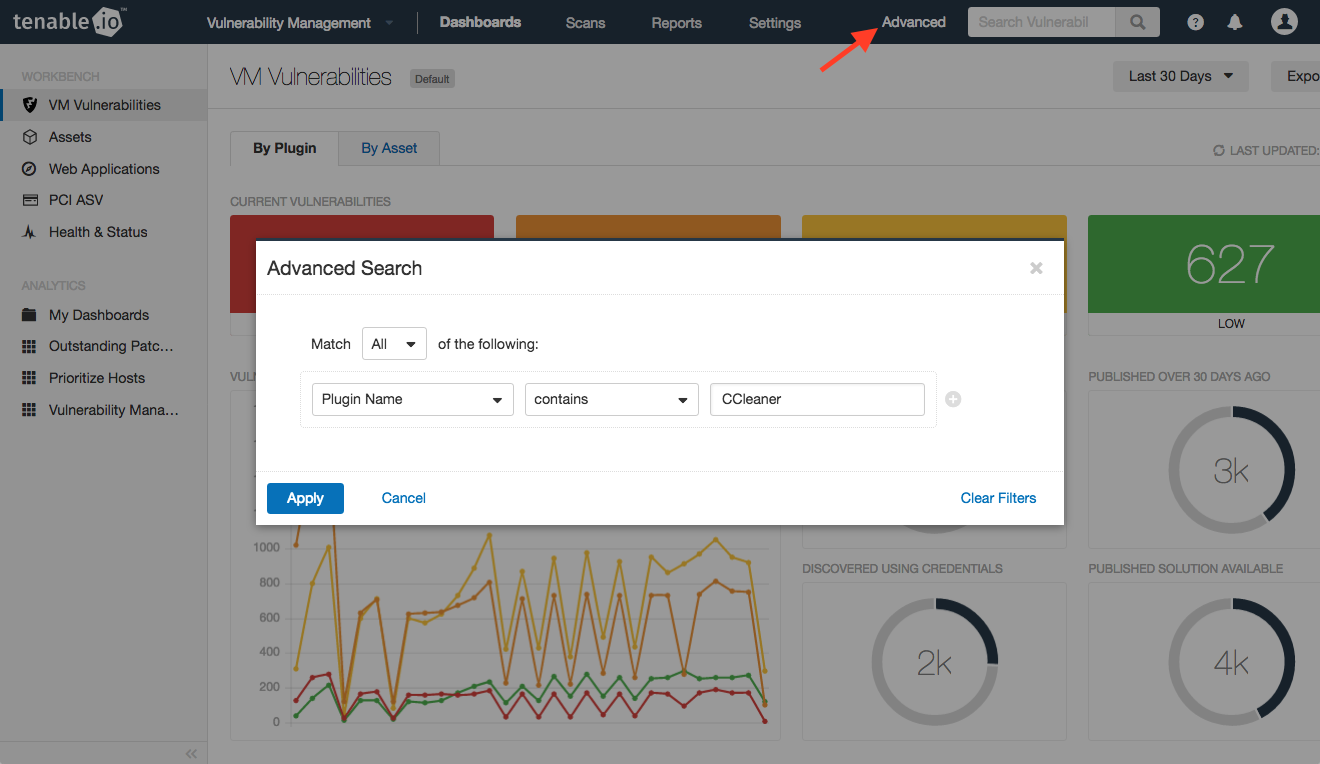Open the Scans menu
This screenshot has width=1320, height=764.
click(x=585, y=23)
